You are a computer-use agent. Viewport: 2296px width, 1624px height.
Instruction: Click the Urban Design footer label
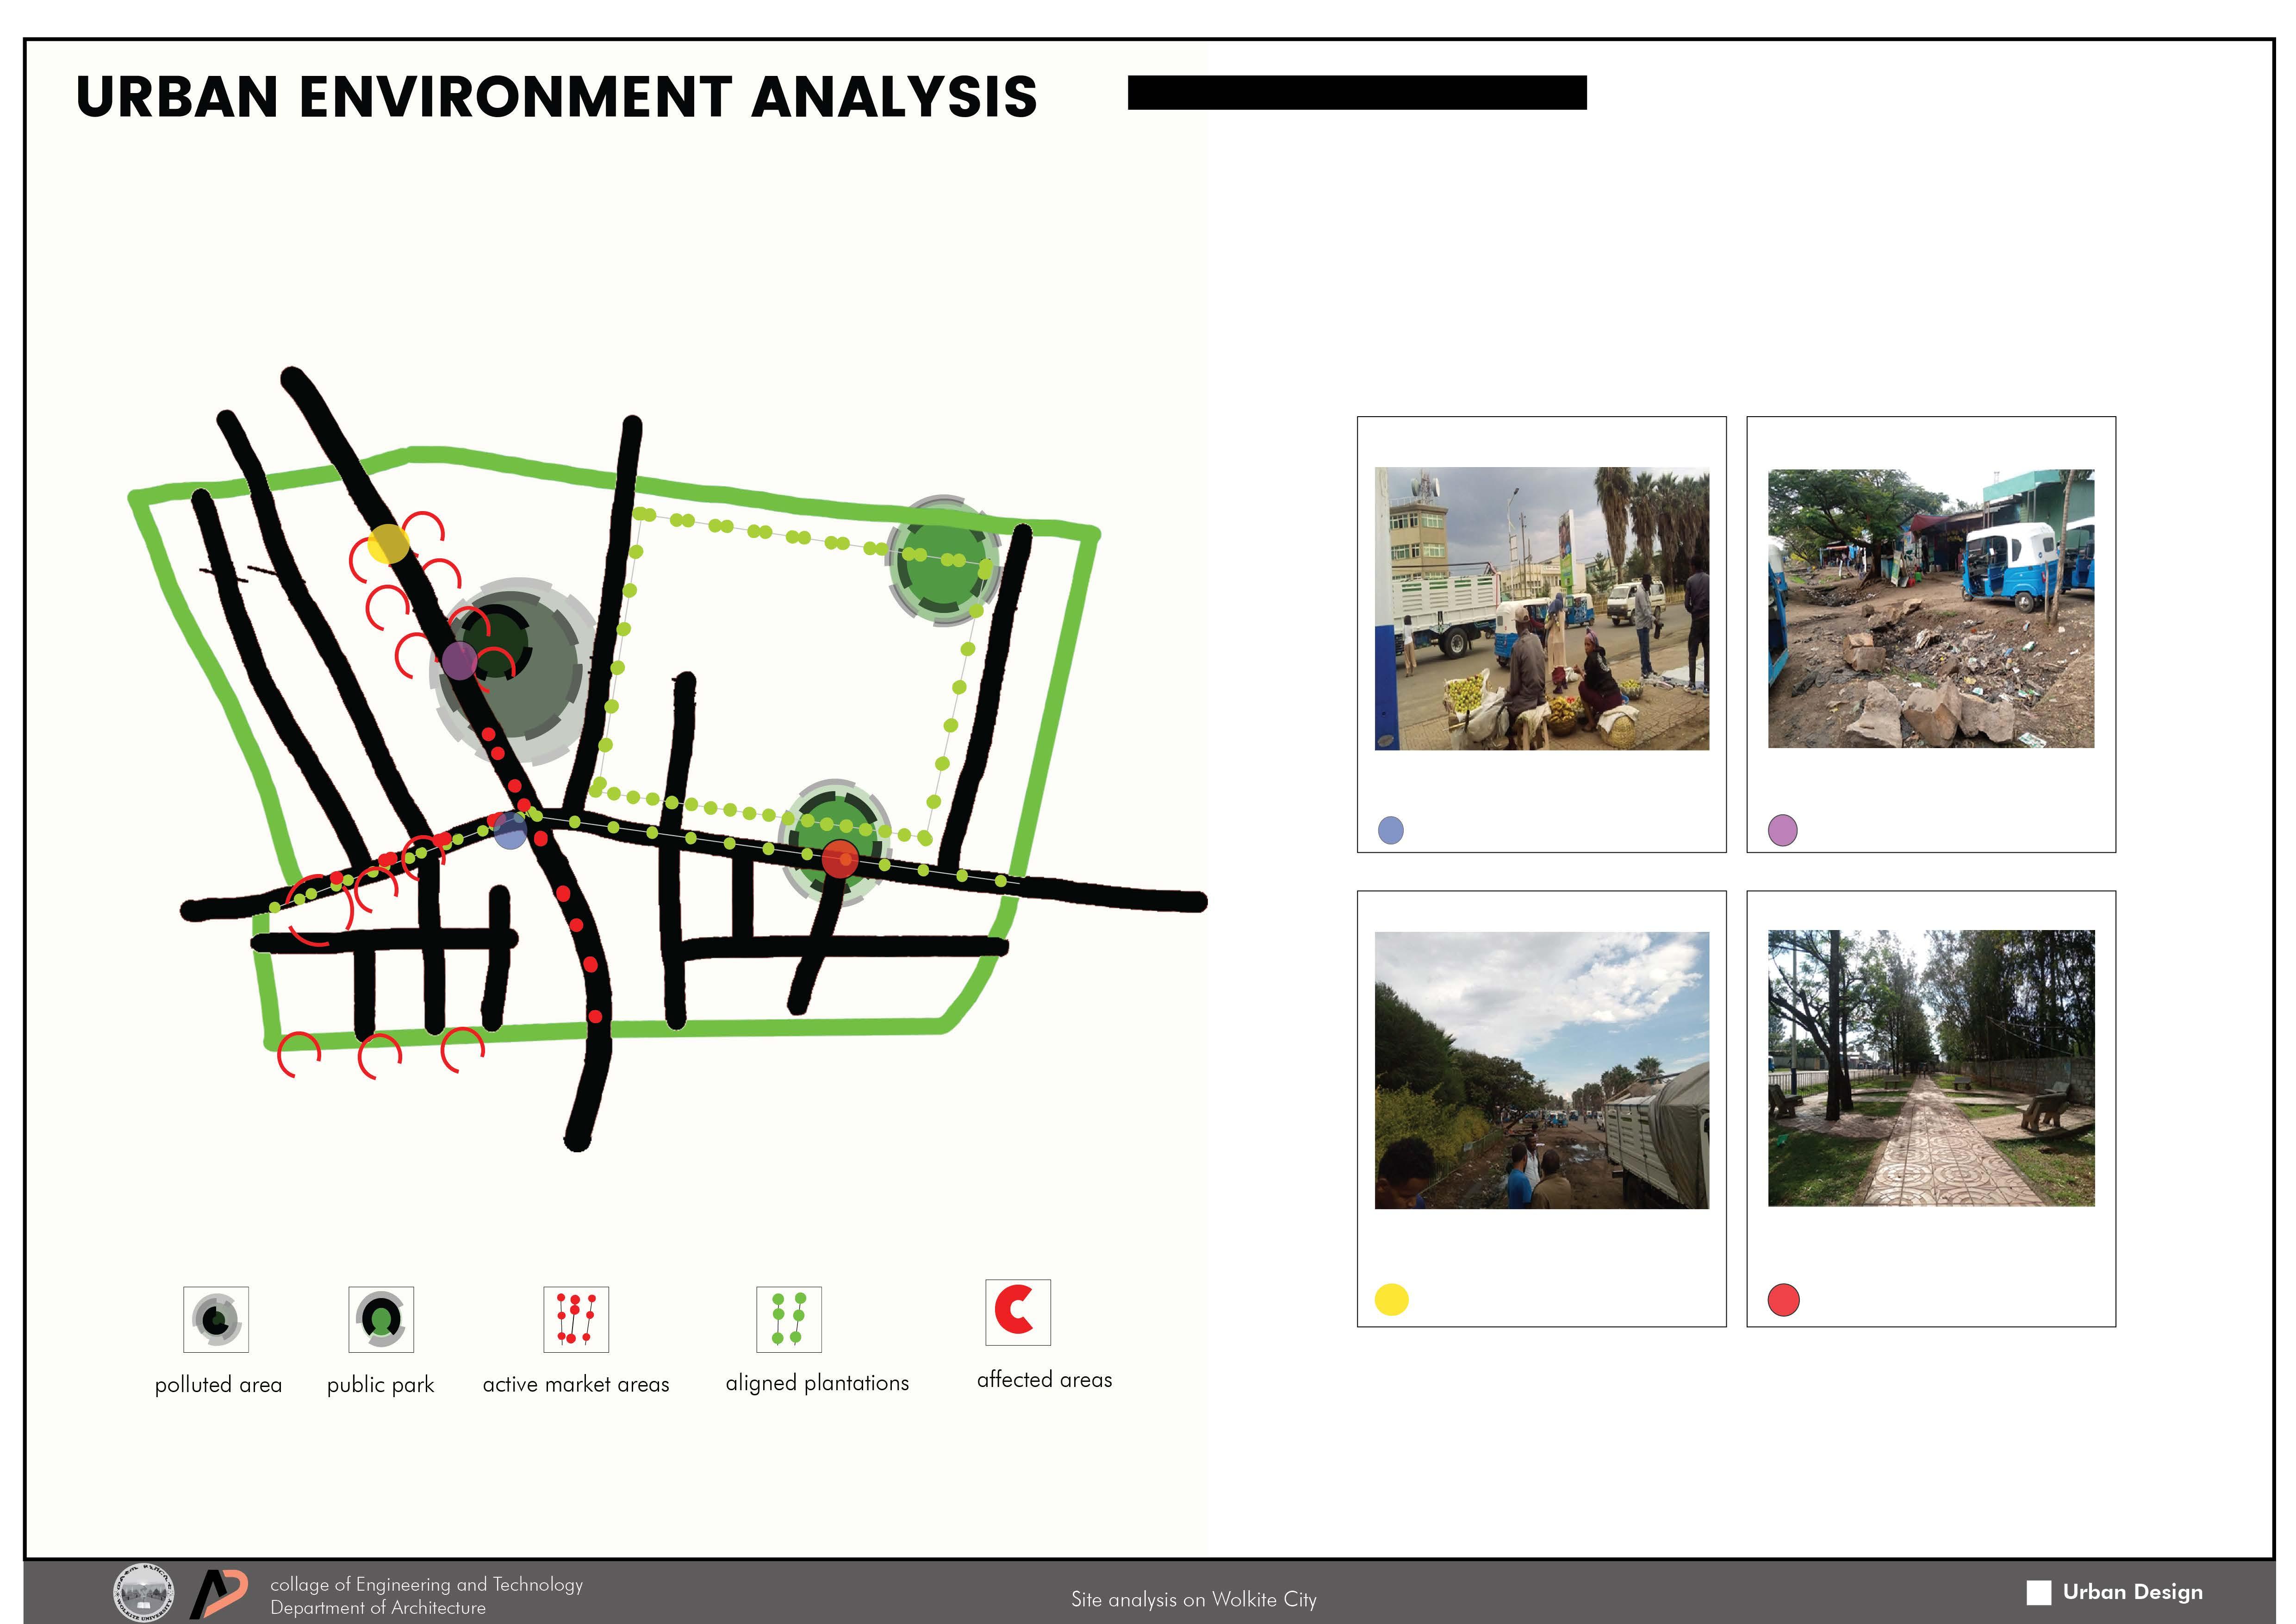click(2132, 1592)
